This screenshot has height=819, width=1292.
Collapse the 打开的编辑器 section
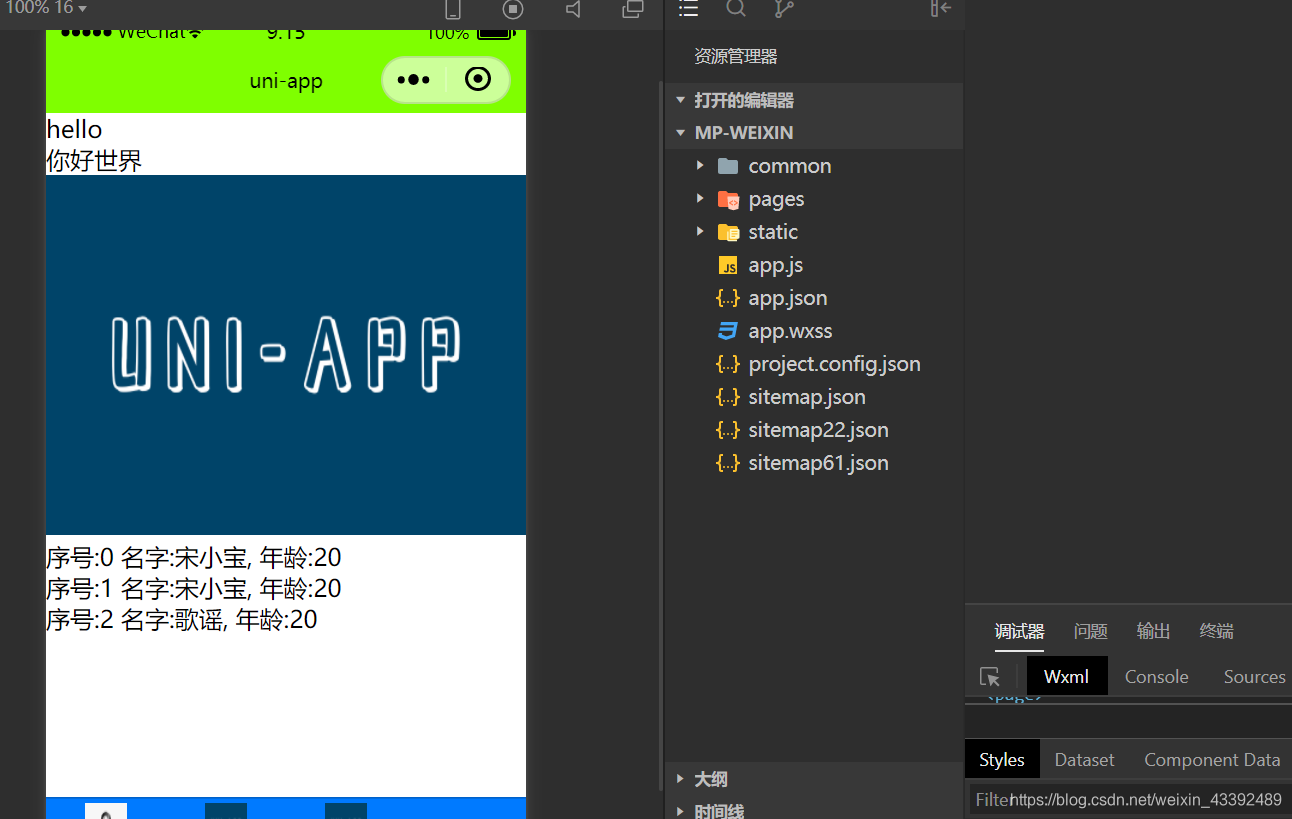coord(814,100)
